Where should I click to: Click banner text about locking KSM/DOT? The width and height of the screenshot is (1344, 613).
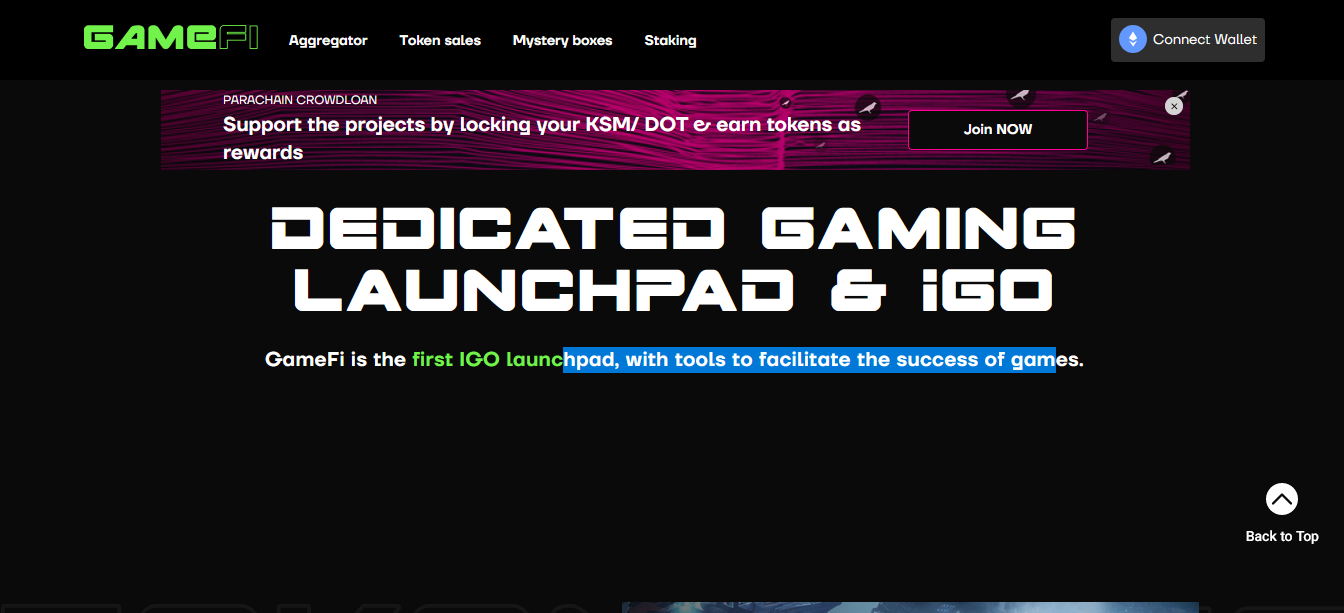(542, 139)
